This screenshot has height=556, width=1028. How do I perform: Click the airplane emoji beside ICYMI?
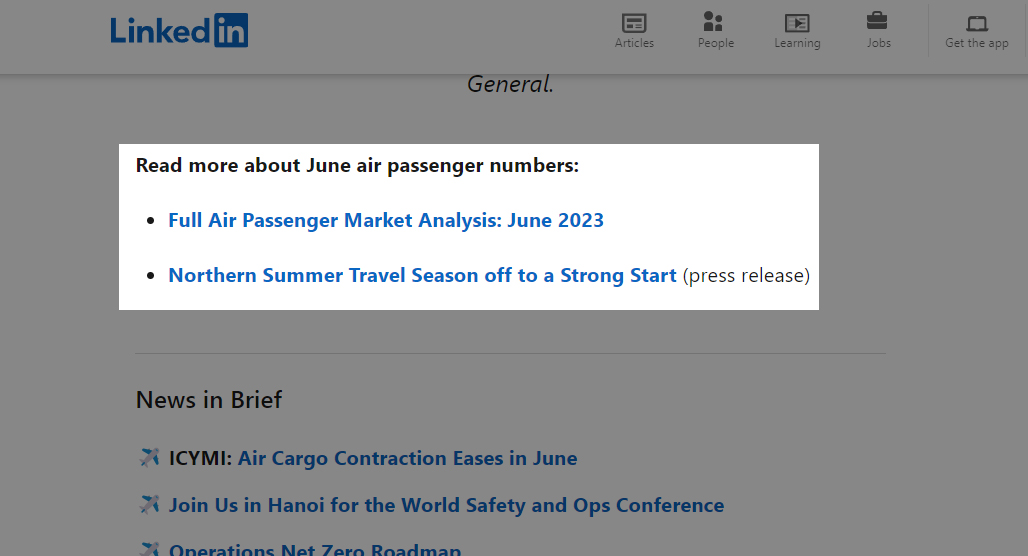click(149, 457)
